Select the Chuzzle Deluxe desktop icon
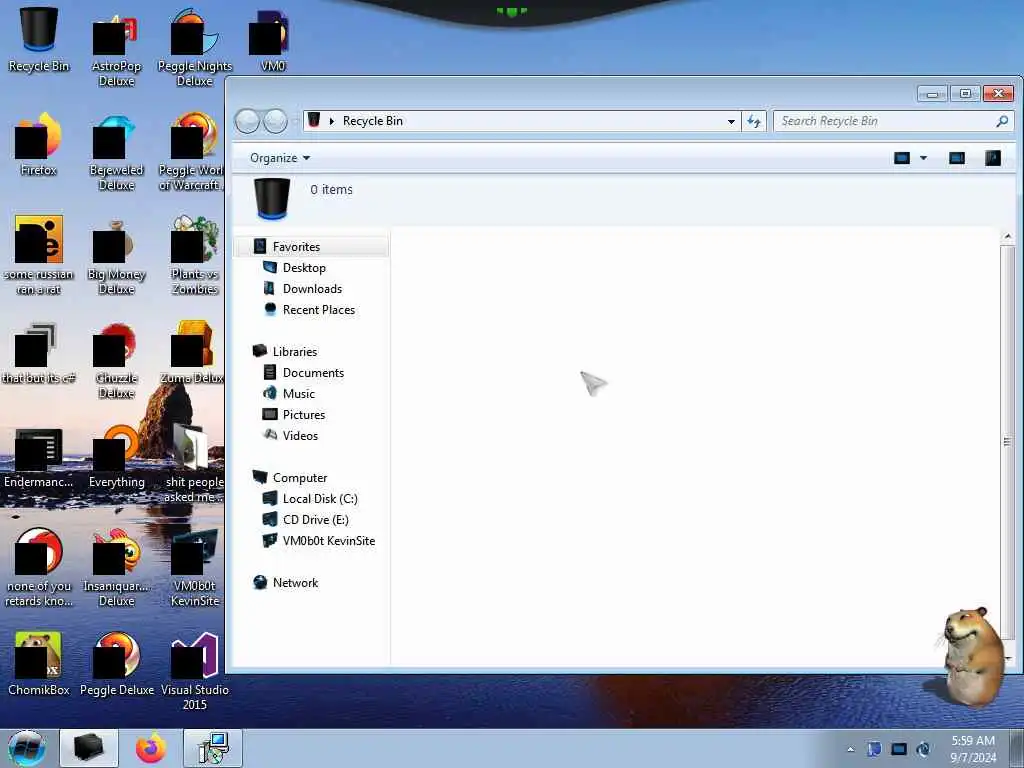Screen dimensions: 1024x768 (116, 360)
